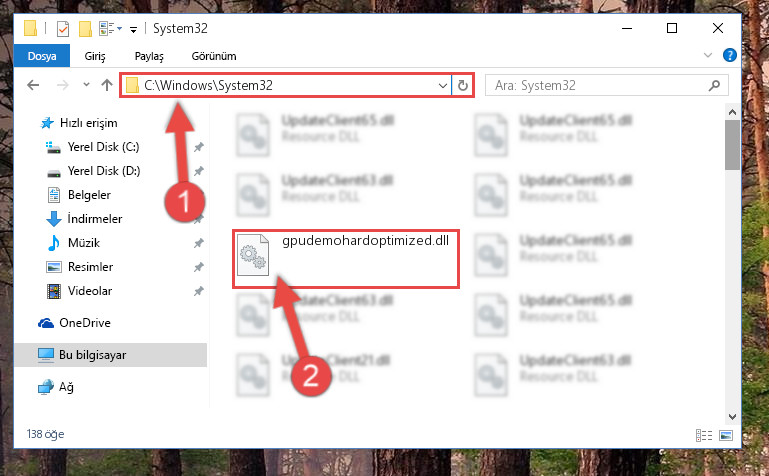The width and height of the screenshot is (769, 476).
Task: Unpin Müzik from quick access
Action: [x=198, y=243]
